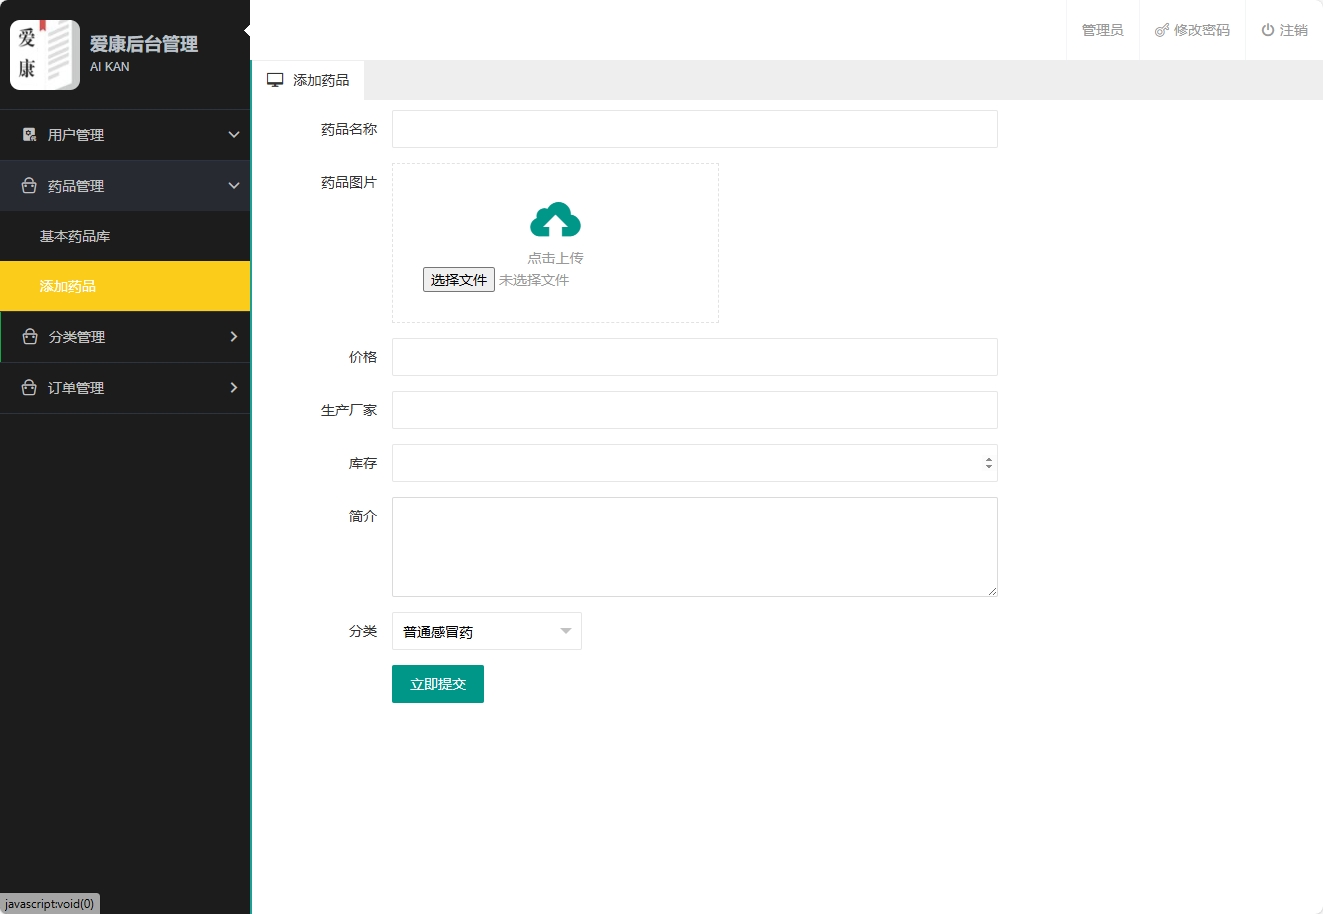Screen dimensions: 1323x914
Task: Click the cloud upload icon for 药品图片
Action: click(556, 218)
